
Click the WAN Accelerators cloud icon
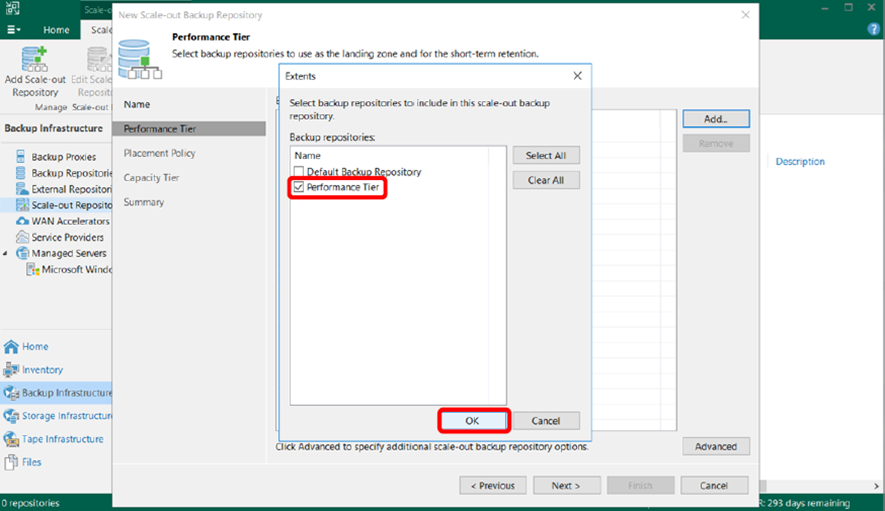click(x=22, y=221)
